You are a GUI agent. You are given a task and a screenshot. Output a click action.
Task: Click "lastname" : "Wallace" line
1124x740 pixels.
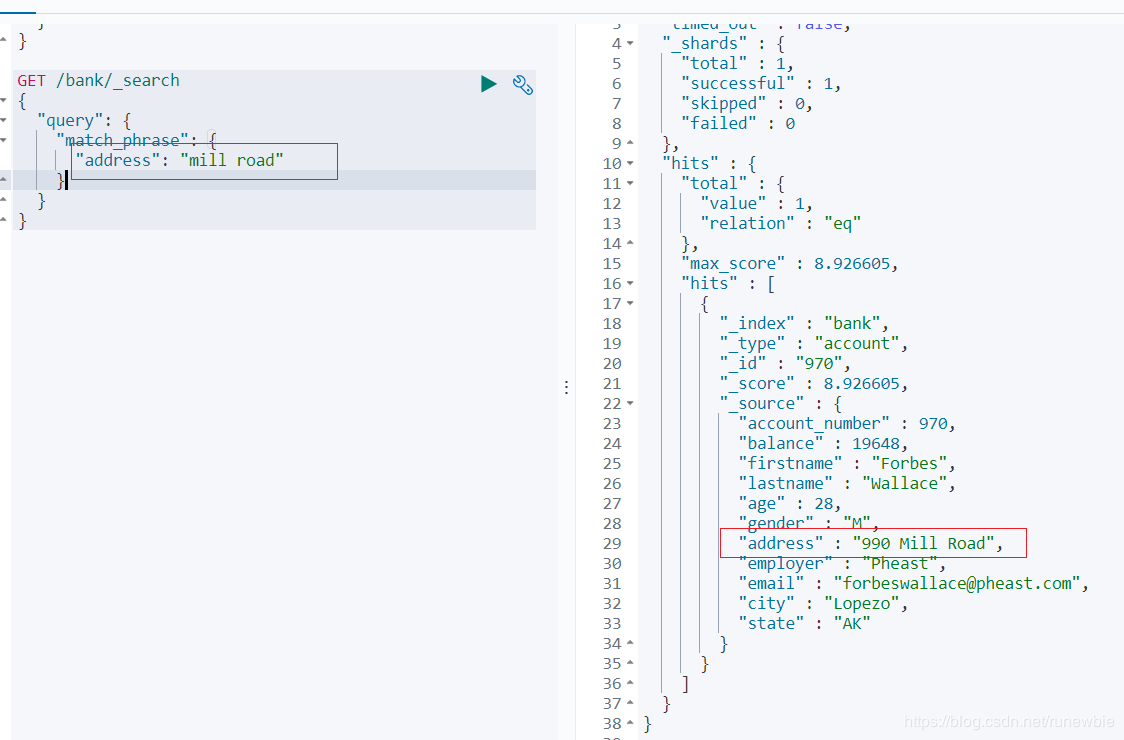point(847,484)
